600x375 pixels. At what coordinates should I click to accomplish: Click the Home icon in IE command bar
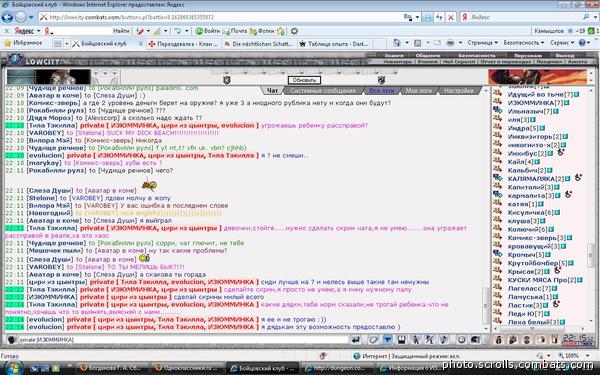pos(396,43)
